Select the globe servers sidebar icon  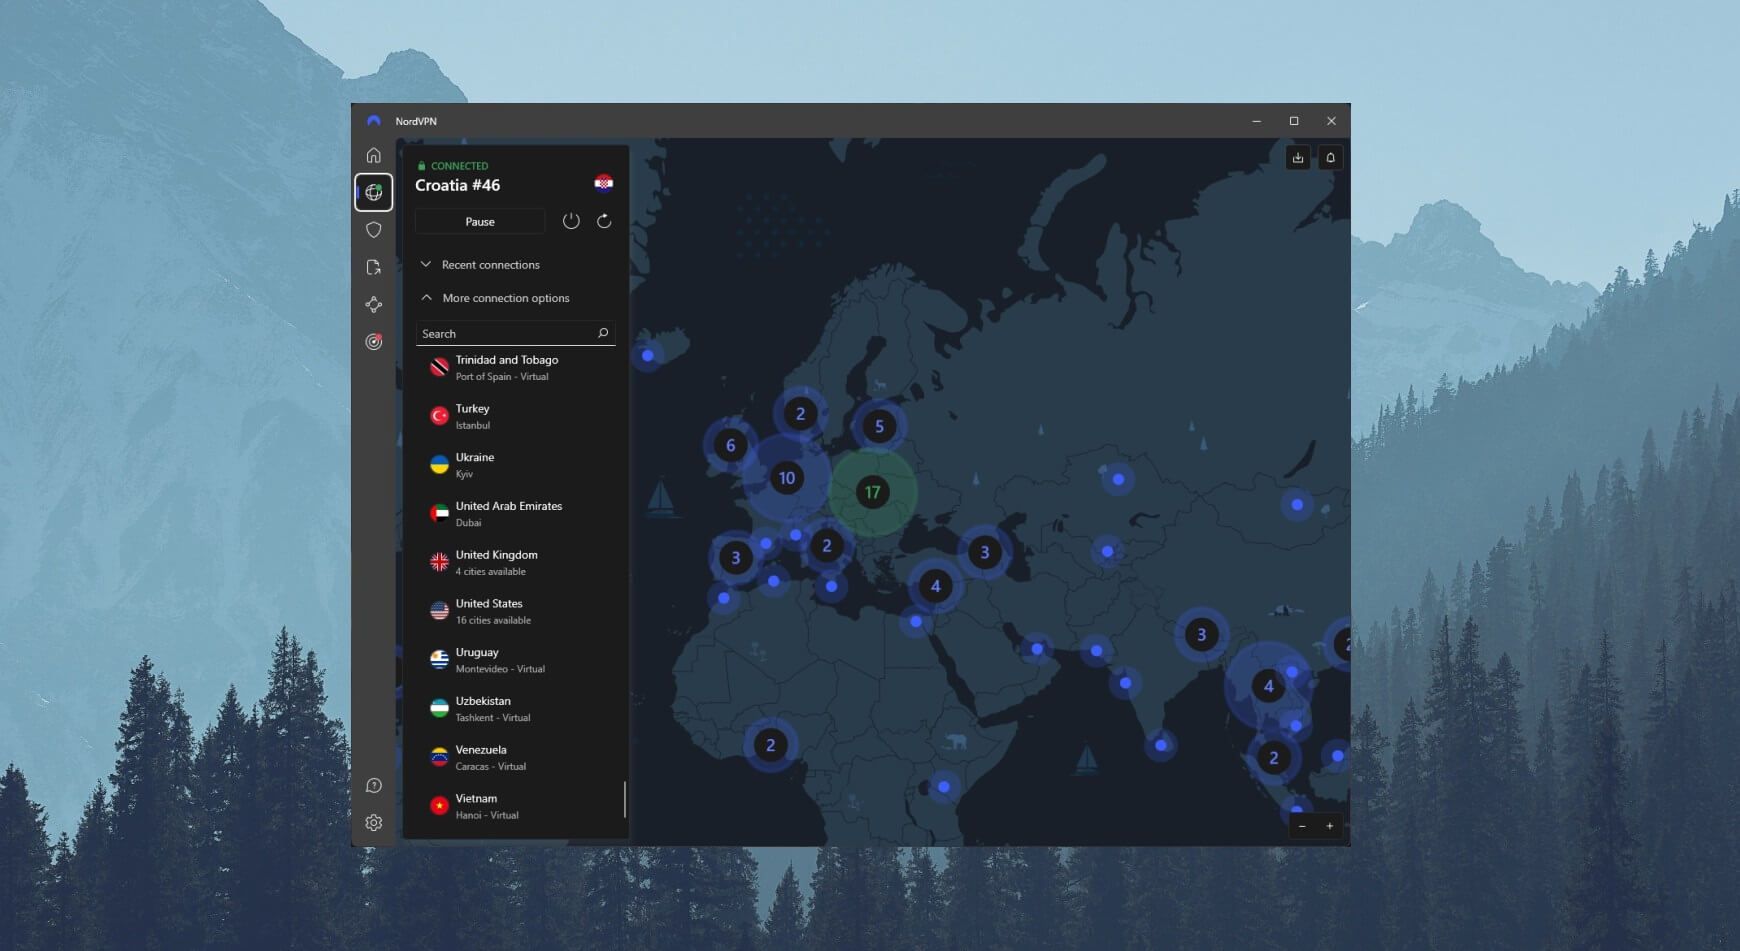(x=373, y=192)
